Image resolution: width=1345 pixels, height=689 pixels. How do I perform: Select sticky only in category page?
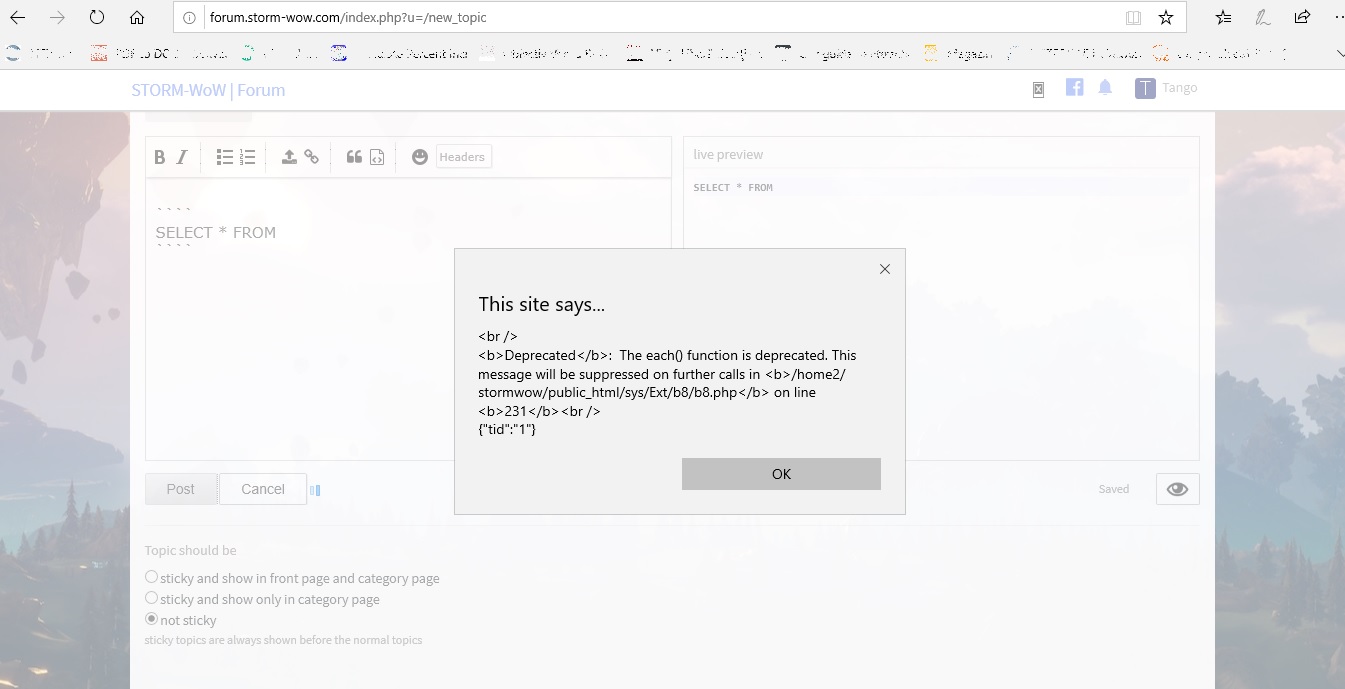pos(151,598)
